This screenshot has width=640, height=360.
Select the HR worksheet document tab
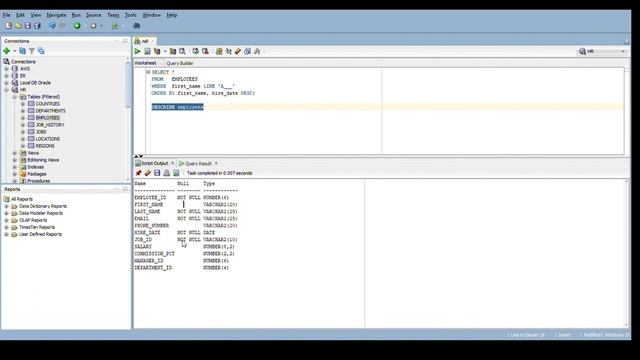145,41
